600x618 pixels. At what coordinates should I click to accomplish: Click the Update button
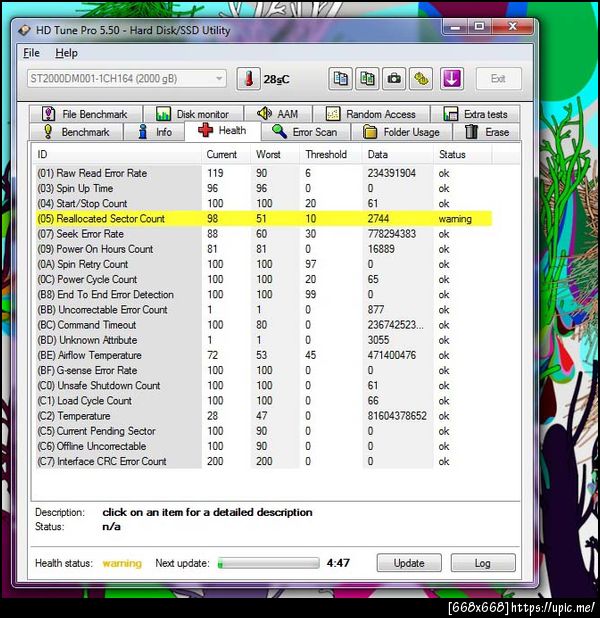(409, 563)
